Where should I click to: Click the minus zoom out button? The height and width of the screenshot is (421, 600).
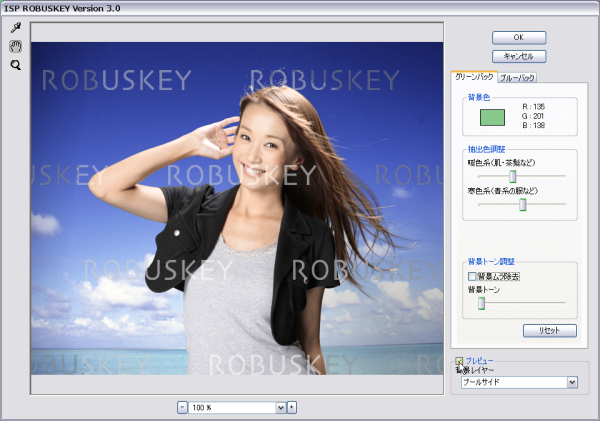183,408
